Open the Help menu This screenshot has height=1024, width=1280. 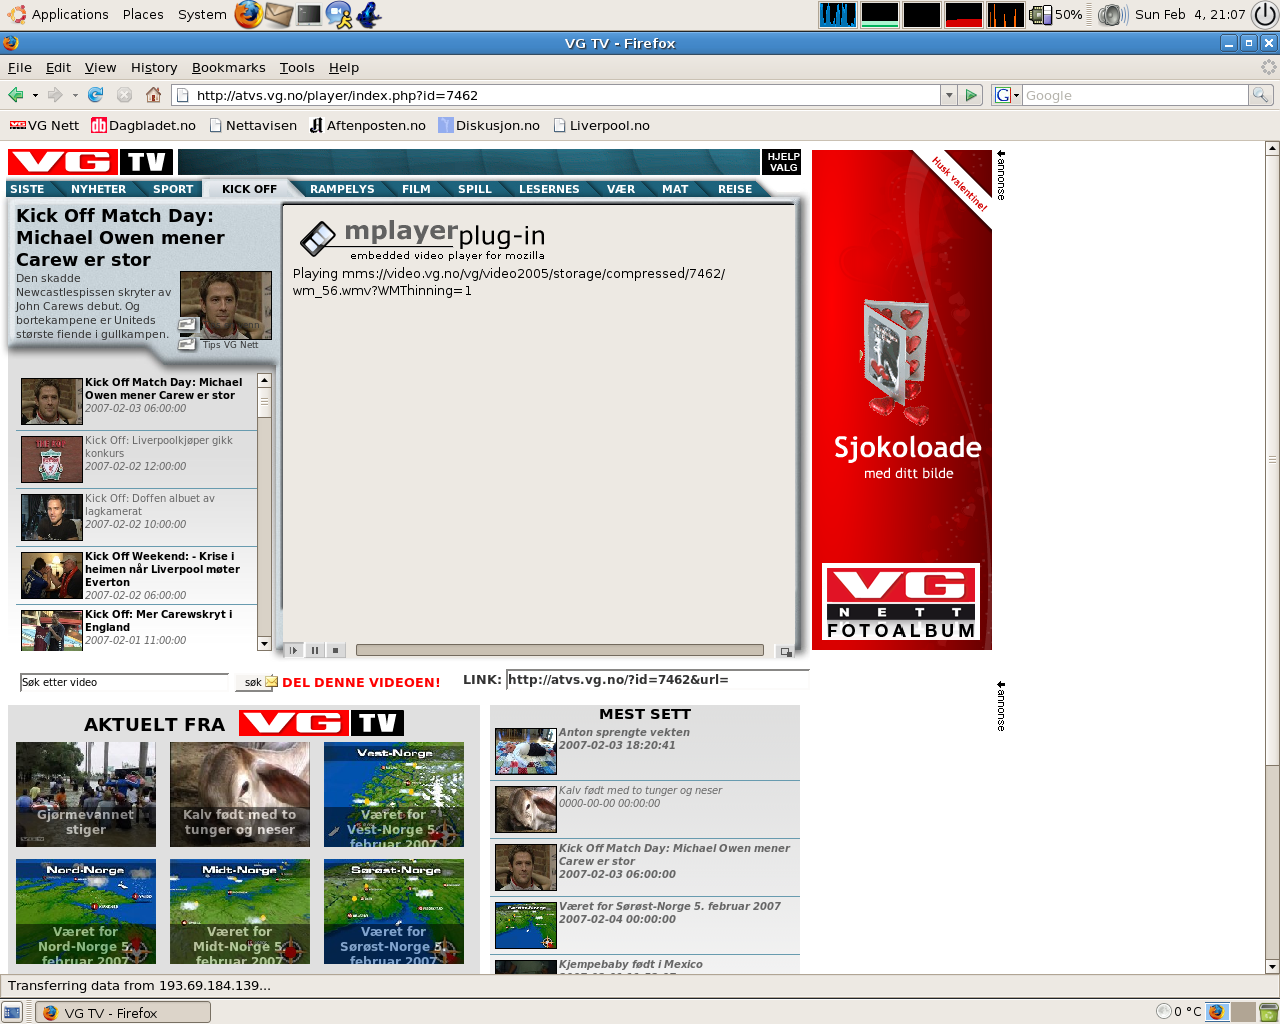tap(344, 67)
